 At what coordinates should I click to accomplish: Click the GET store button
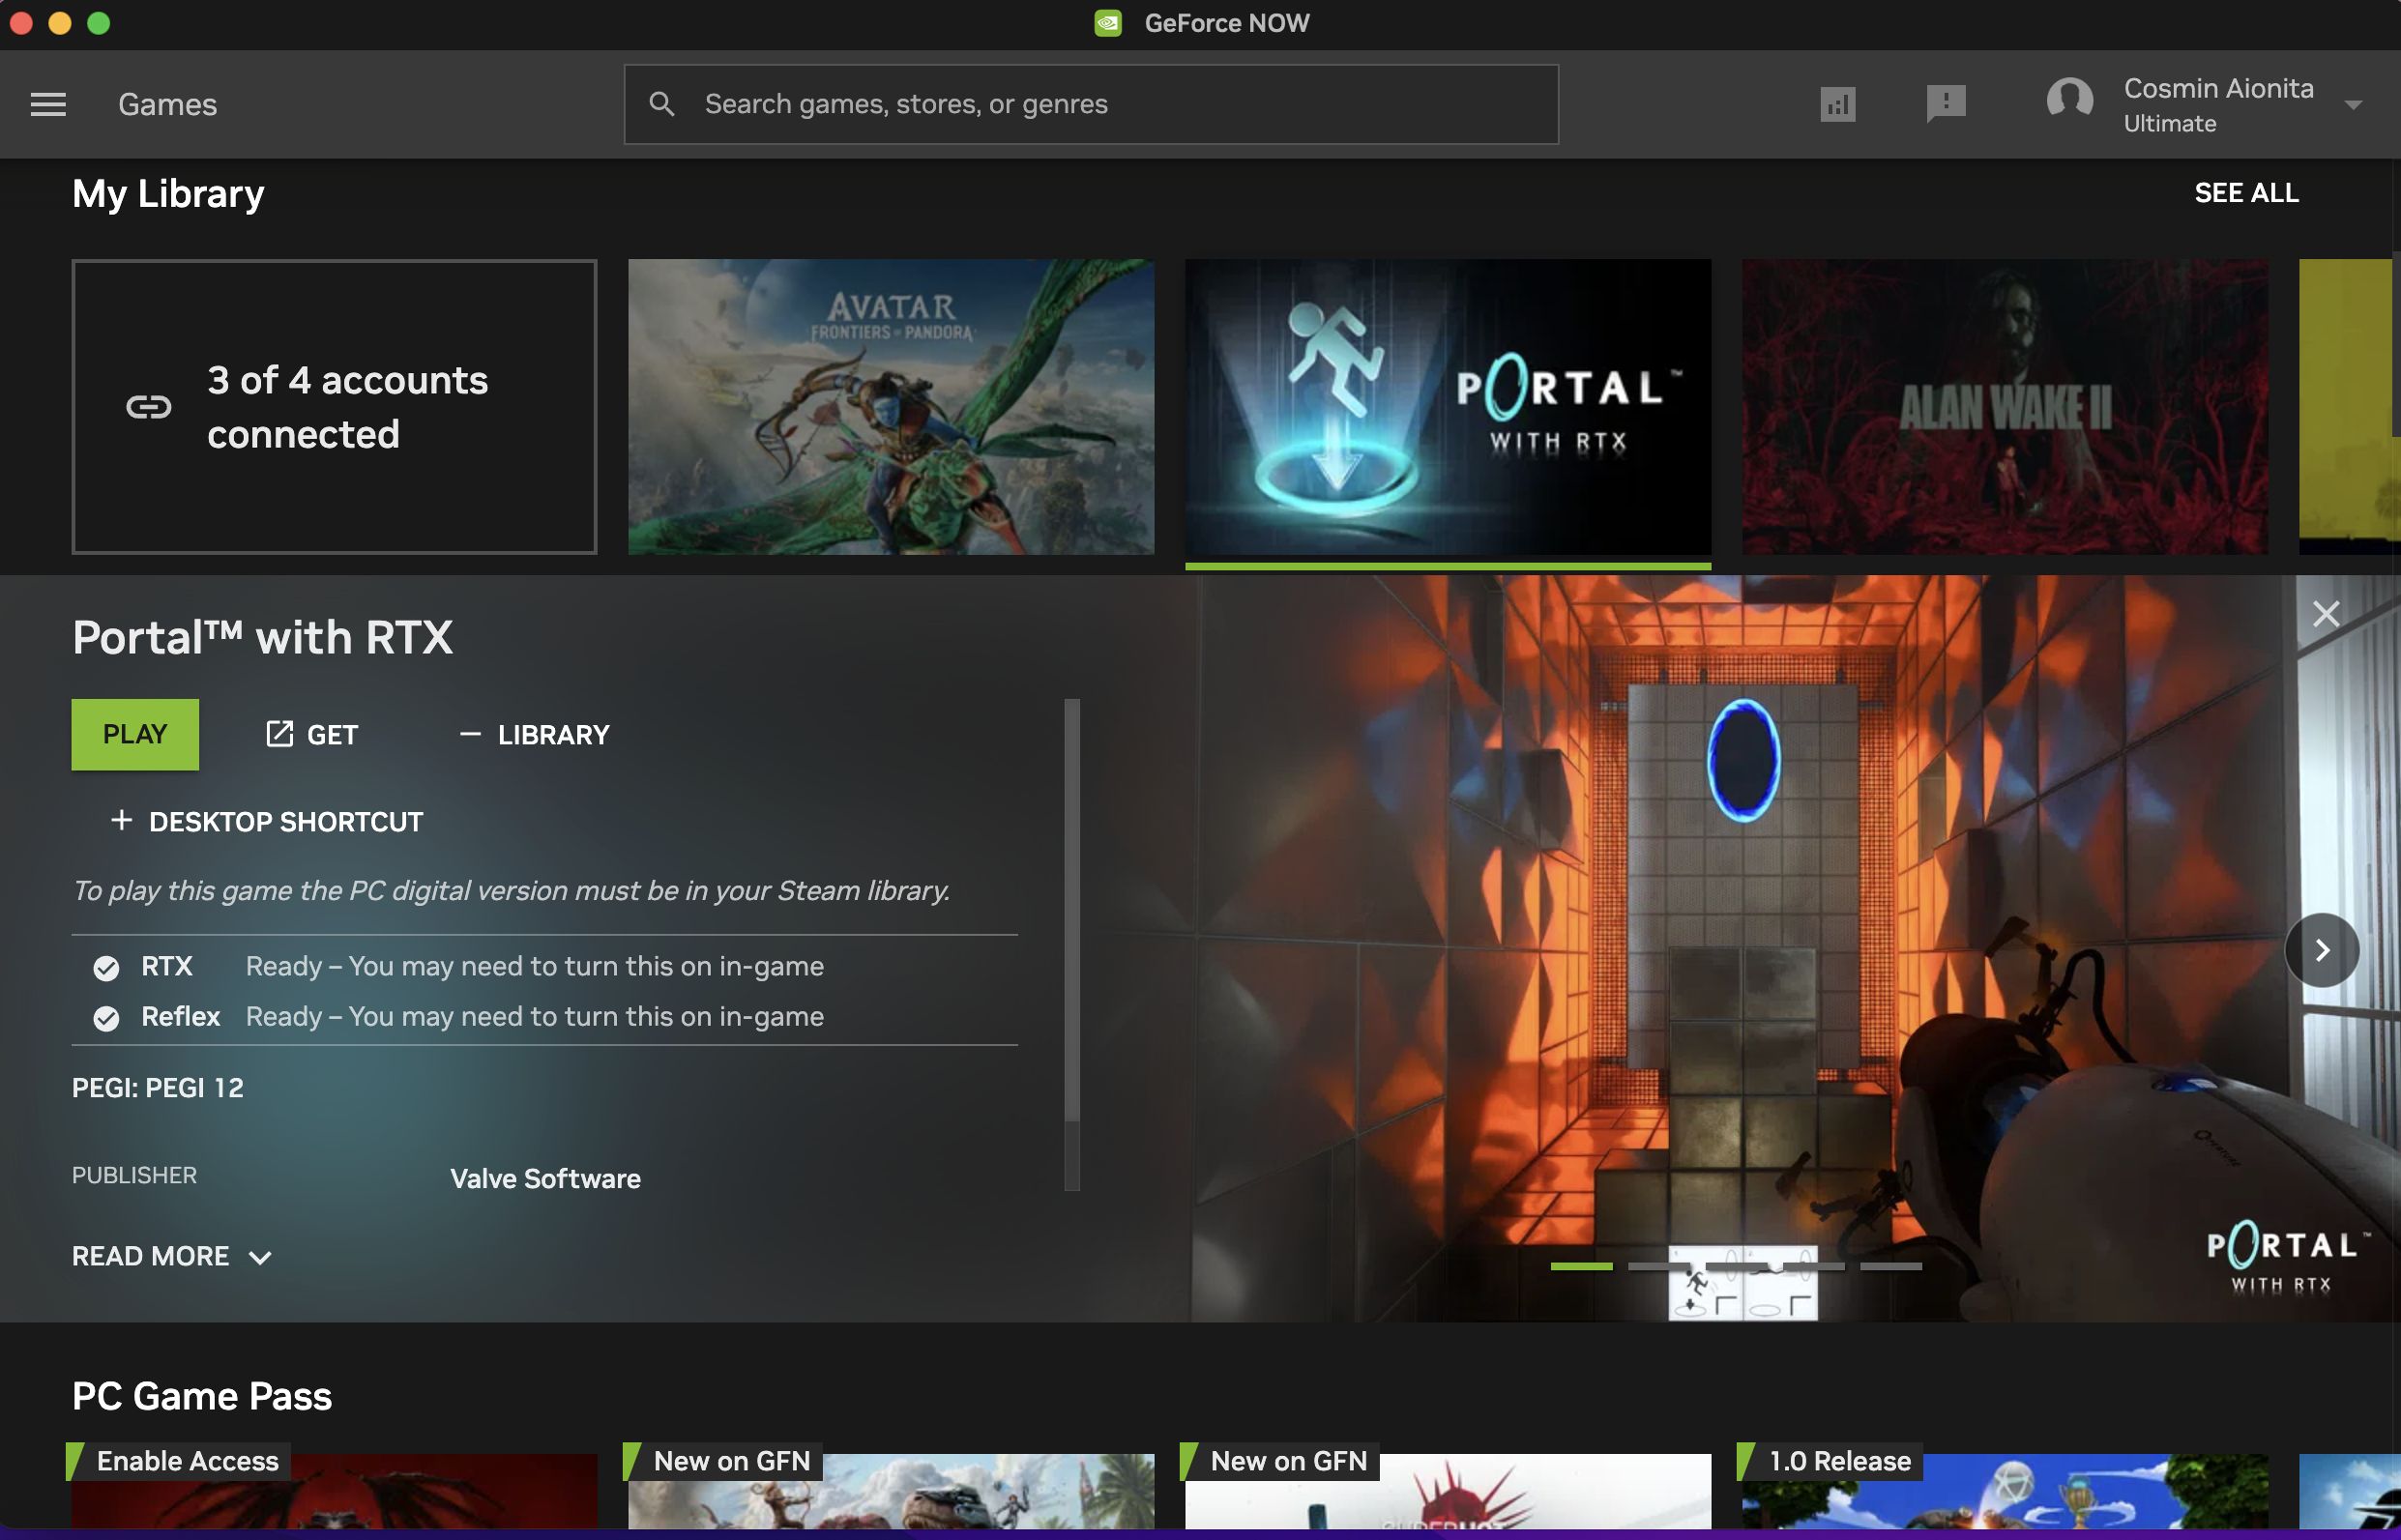click(x=311, y=735)
